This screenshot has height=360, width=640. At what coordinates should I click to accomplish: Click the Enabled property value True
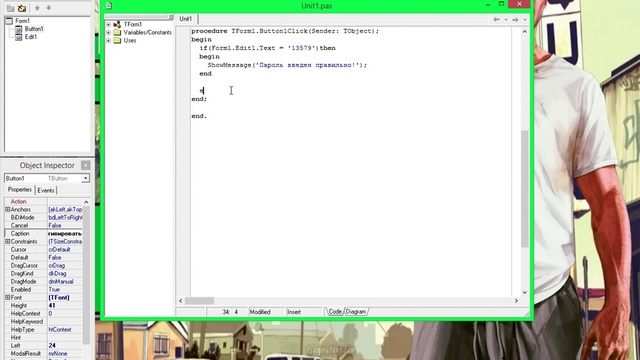coord(54,289)
